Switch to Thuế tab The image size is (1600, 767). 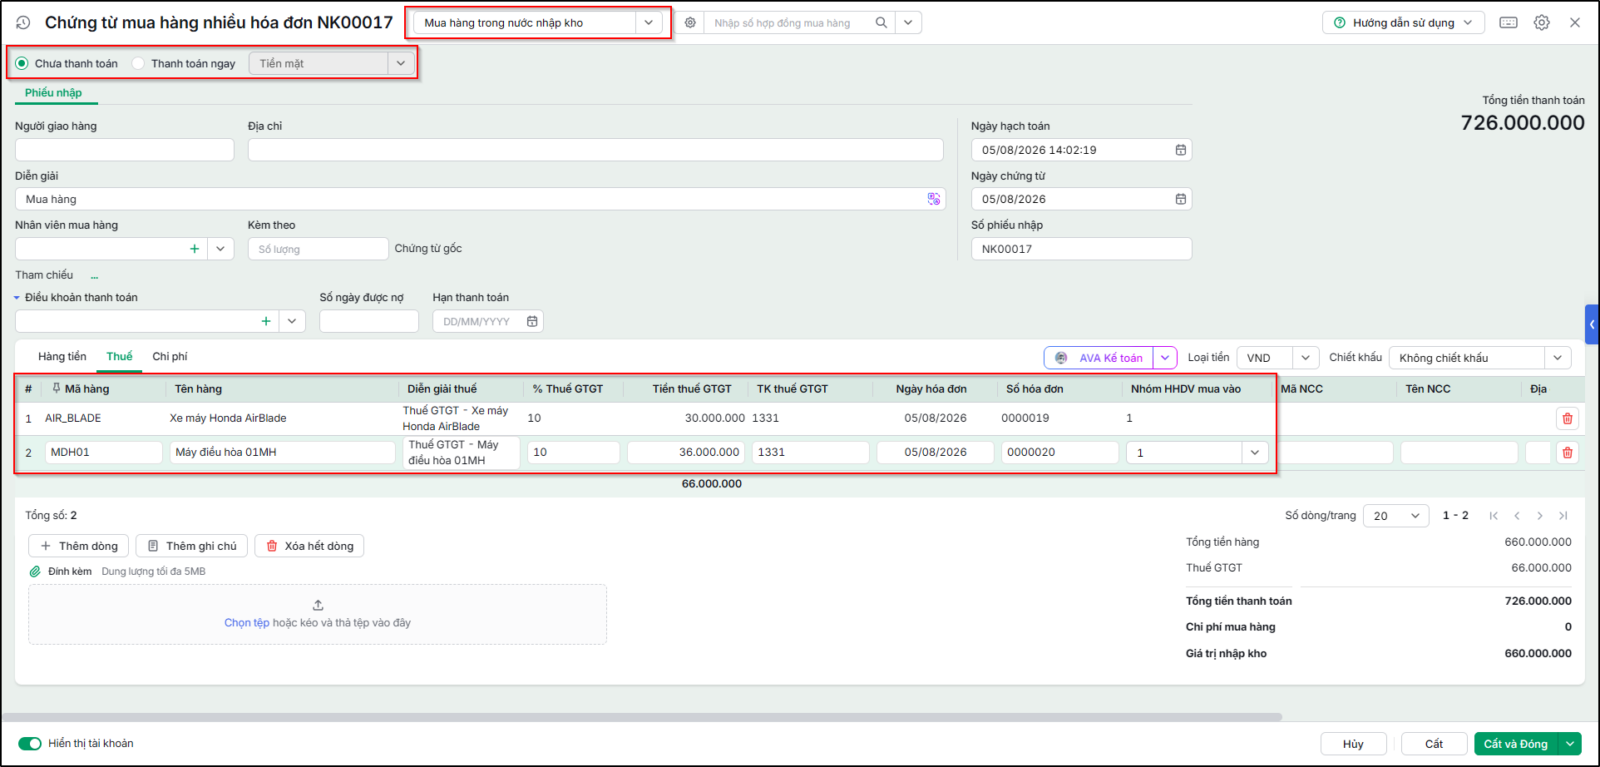click(x=119, y=357)
